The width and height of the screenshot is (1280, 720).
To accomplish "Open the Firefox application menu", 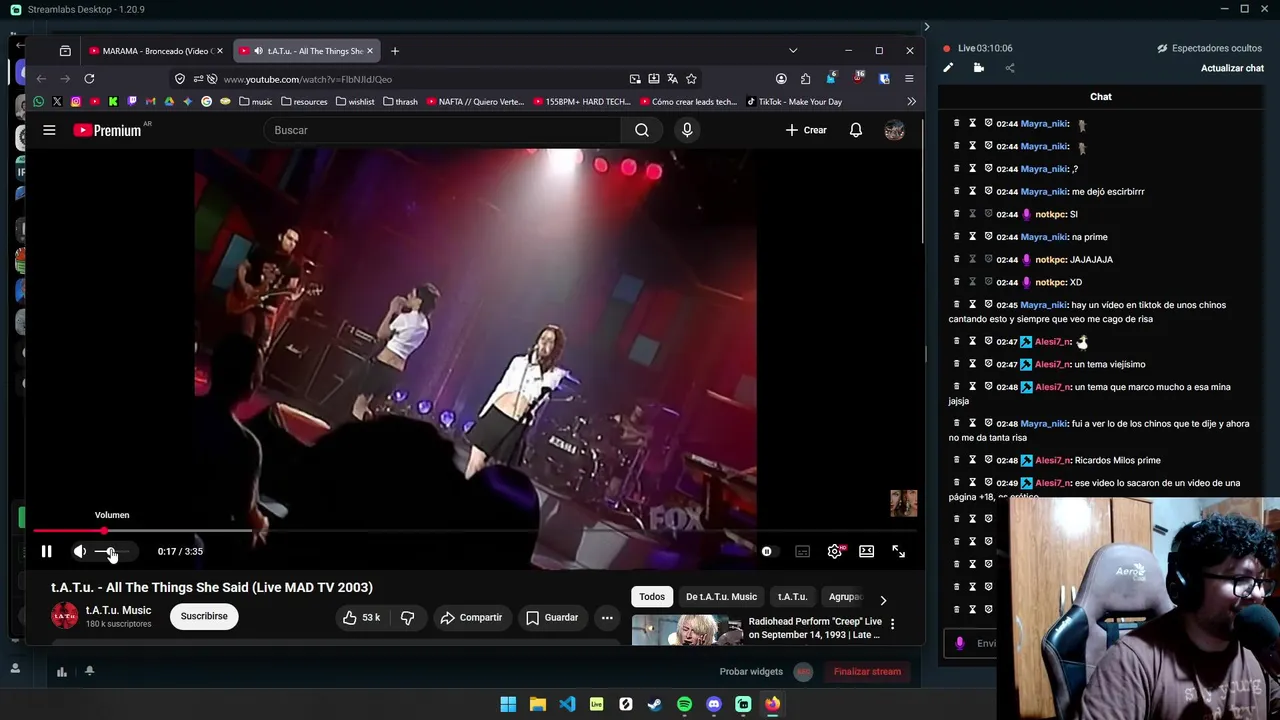I will pyautogui.click(x=909, y=79).
